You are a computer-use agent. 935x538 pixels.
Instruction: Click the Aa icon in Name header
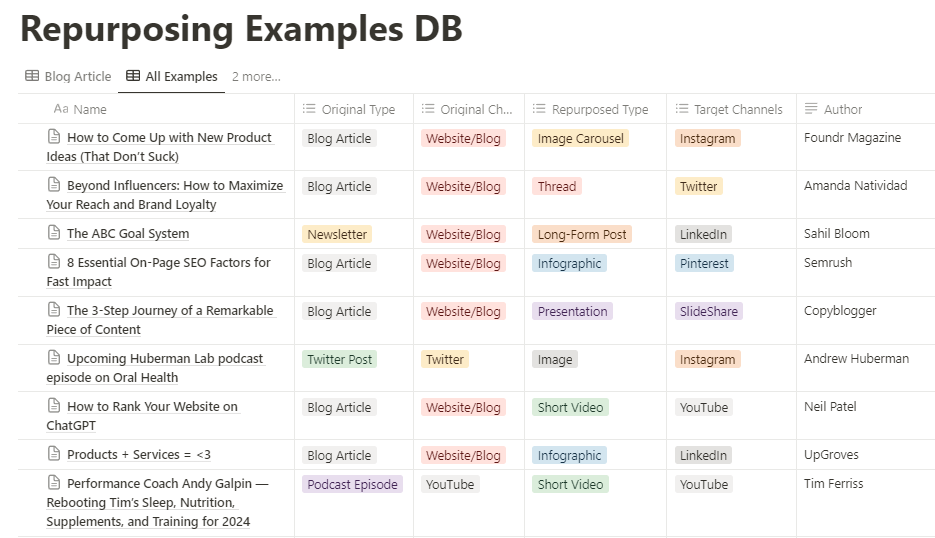coord(61,109)
